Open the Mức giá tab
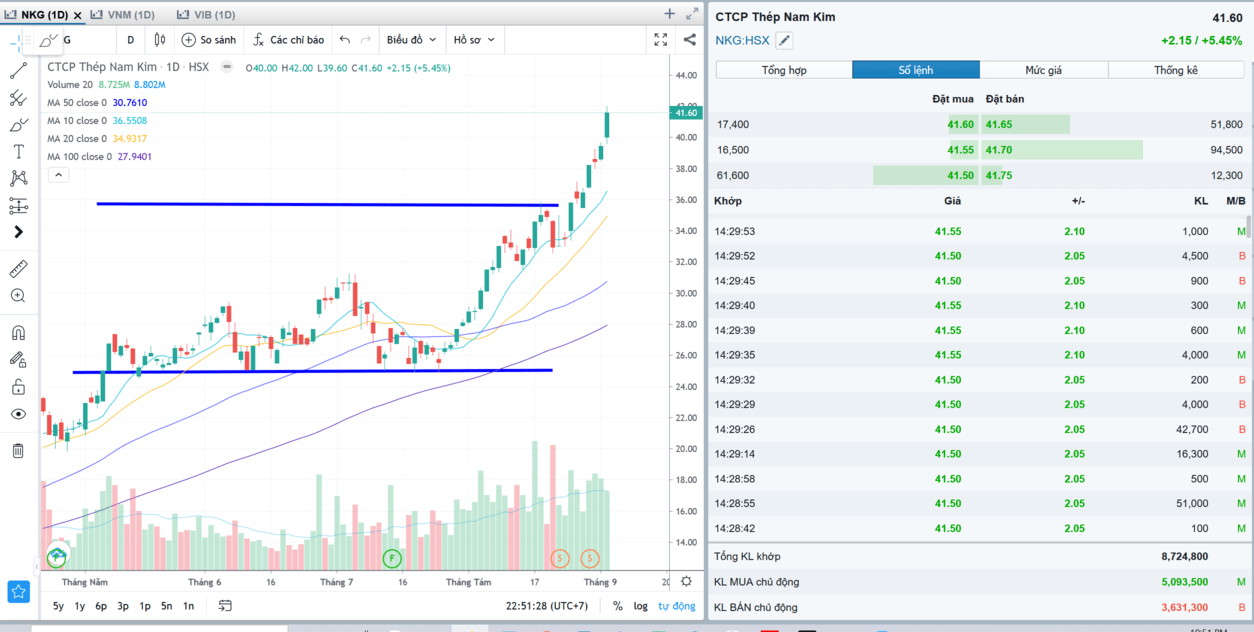The image size is (1254, 632). click(x=1043, y=70)
